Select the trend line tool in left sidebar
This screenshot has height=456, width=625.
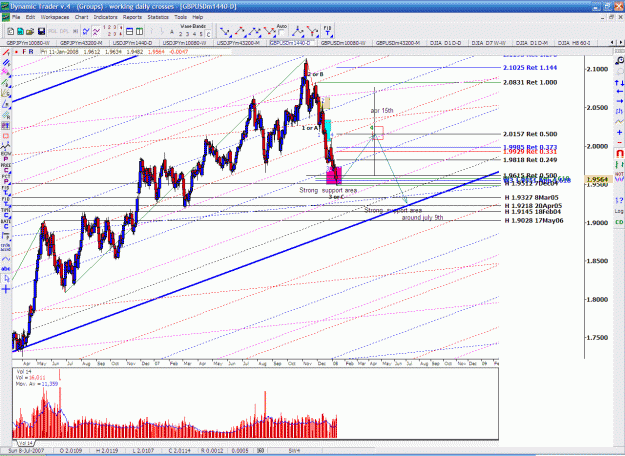(6, 53)
